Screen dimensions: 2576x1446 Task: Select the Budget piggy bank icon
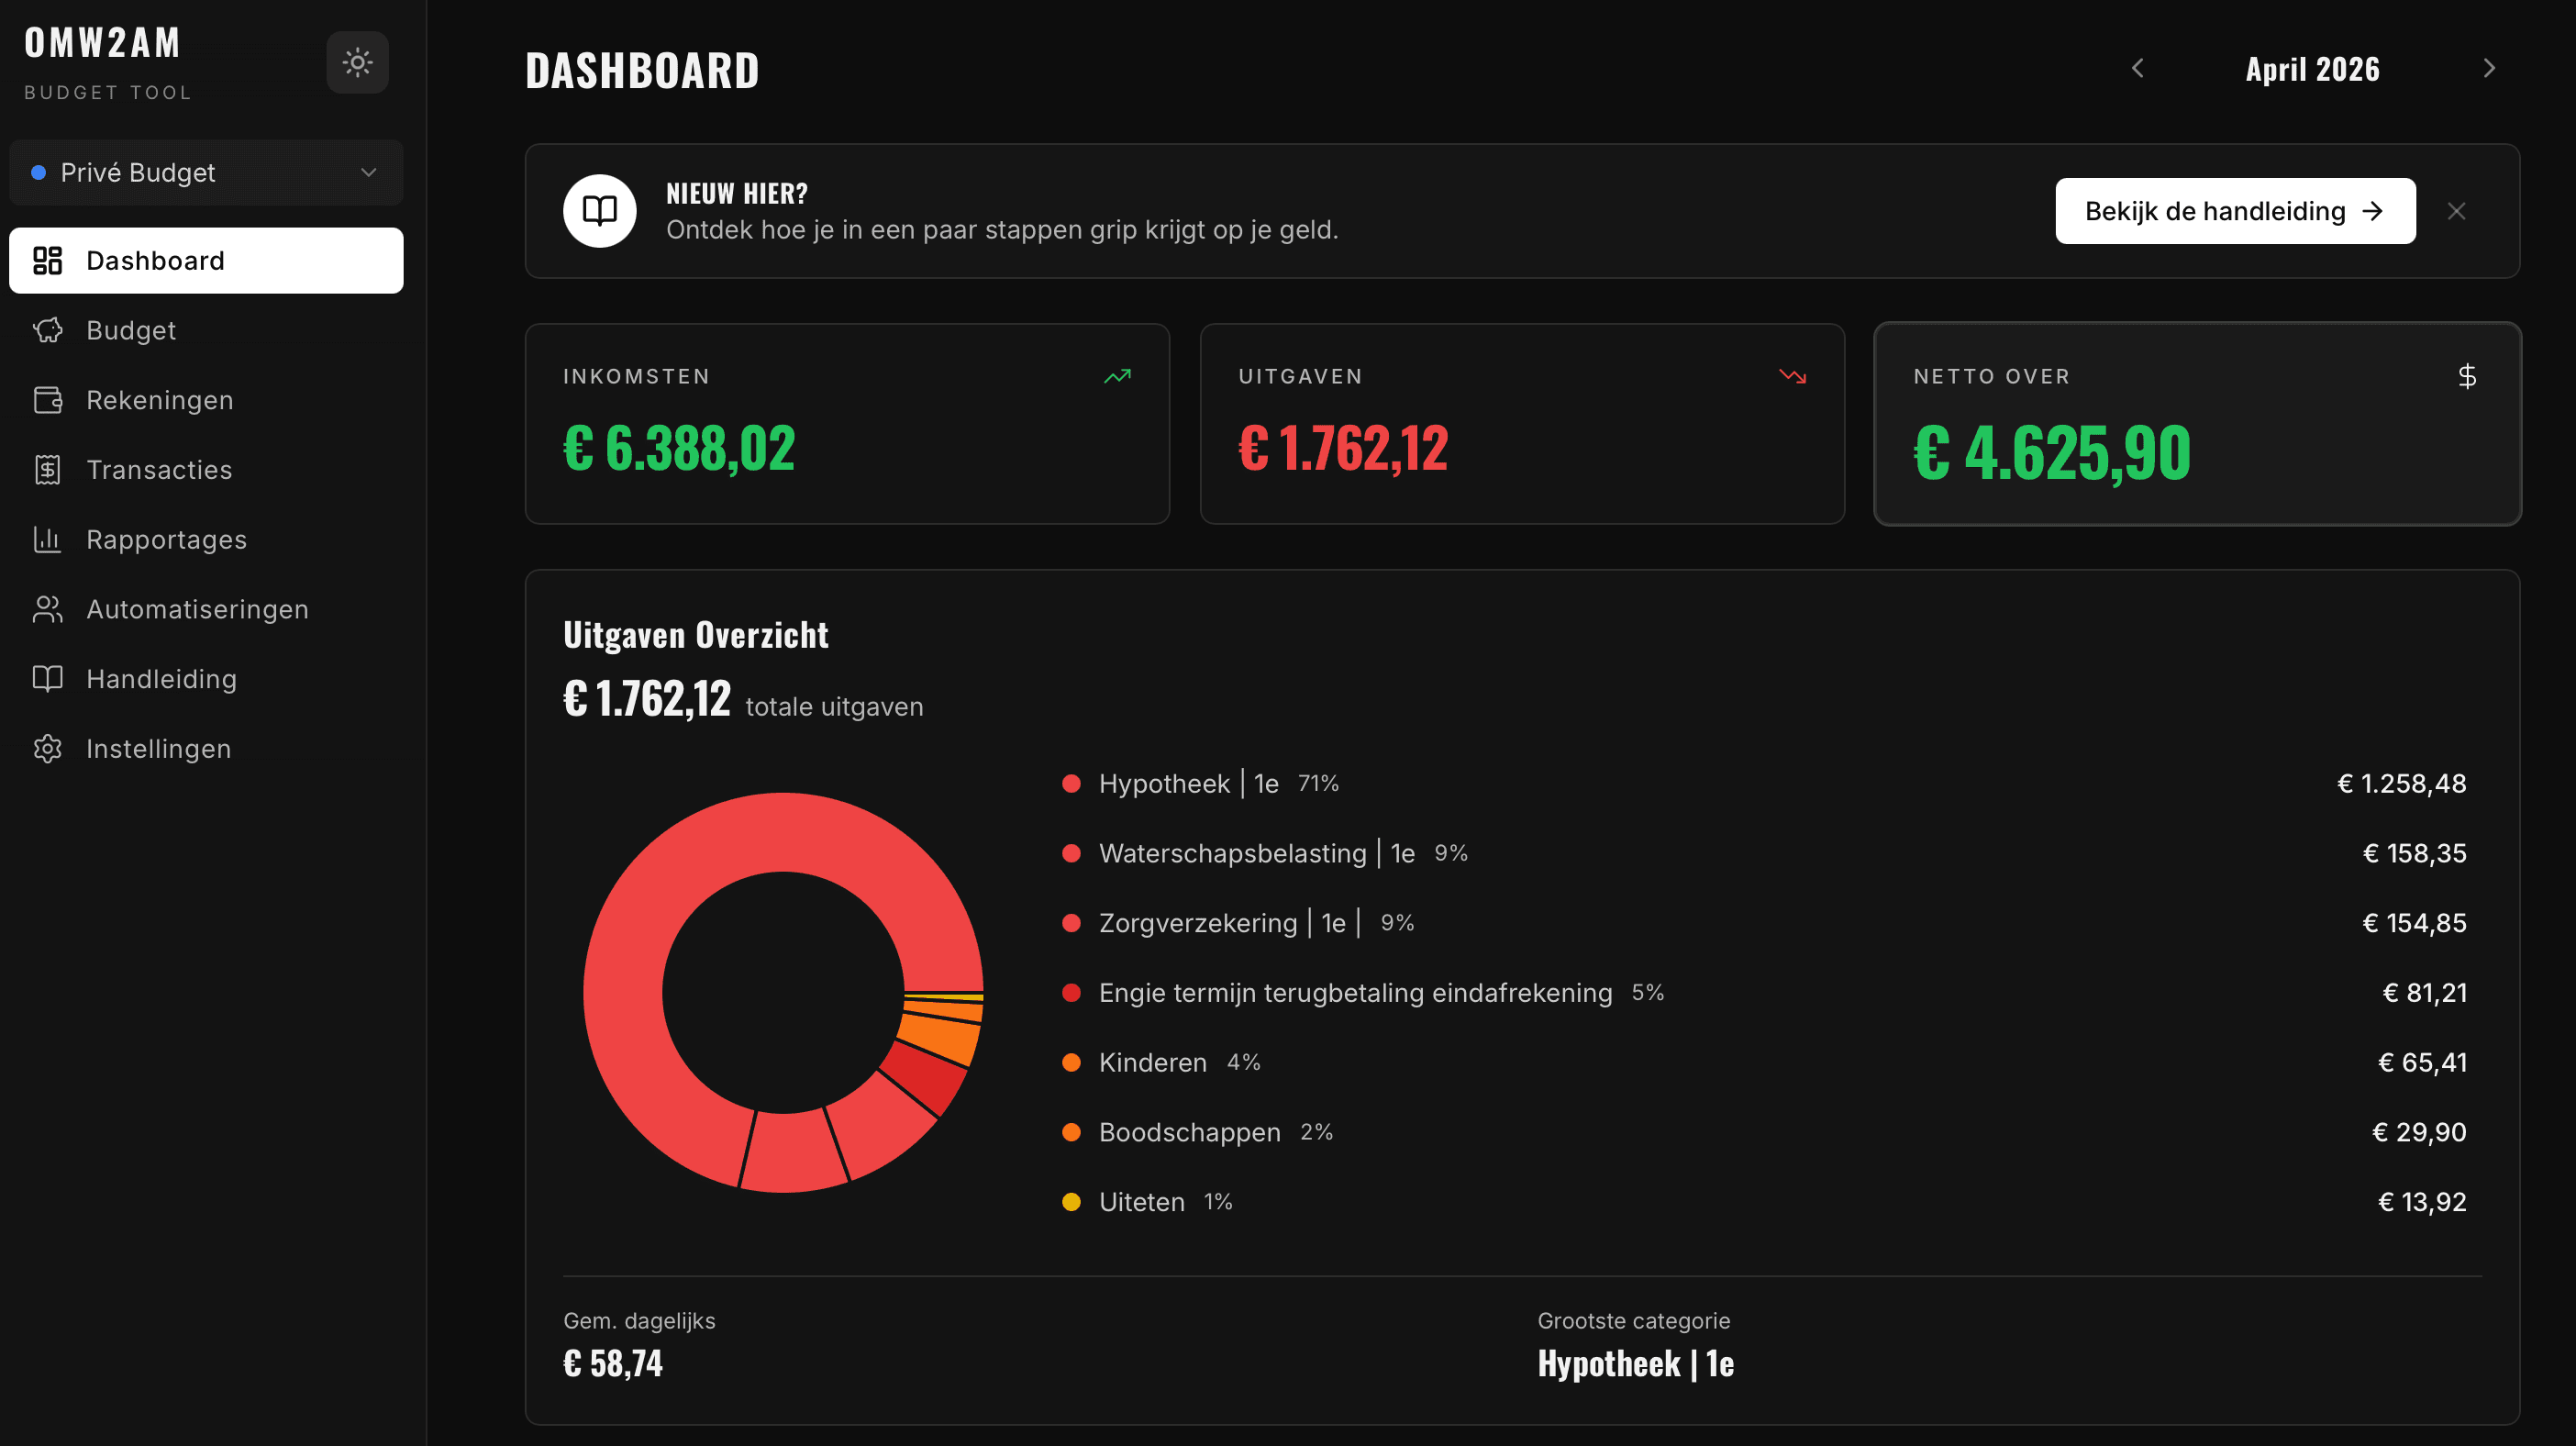47,330
